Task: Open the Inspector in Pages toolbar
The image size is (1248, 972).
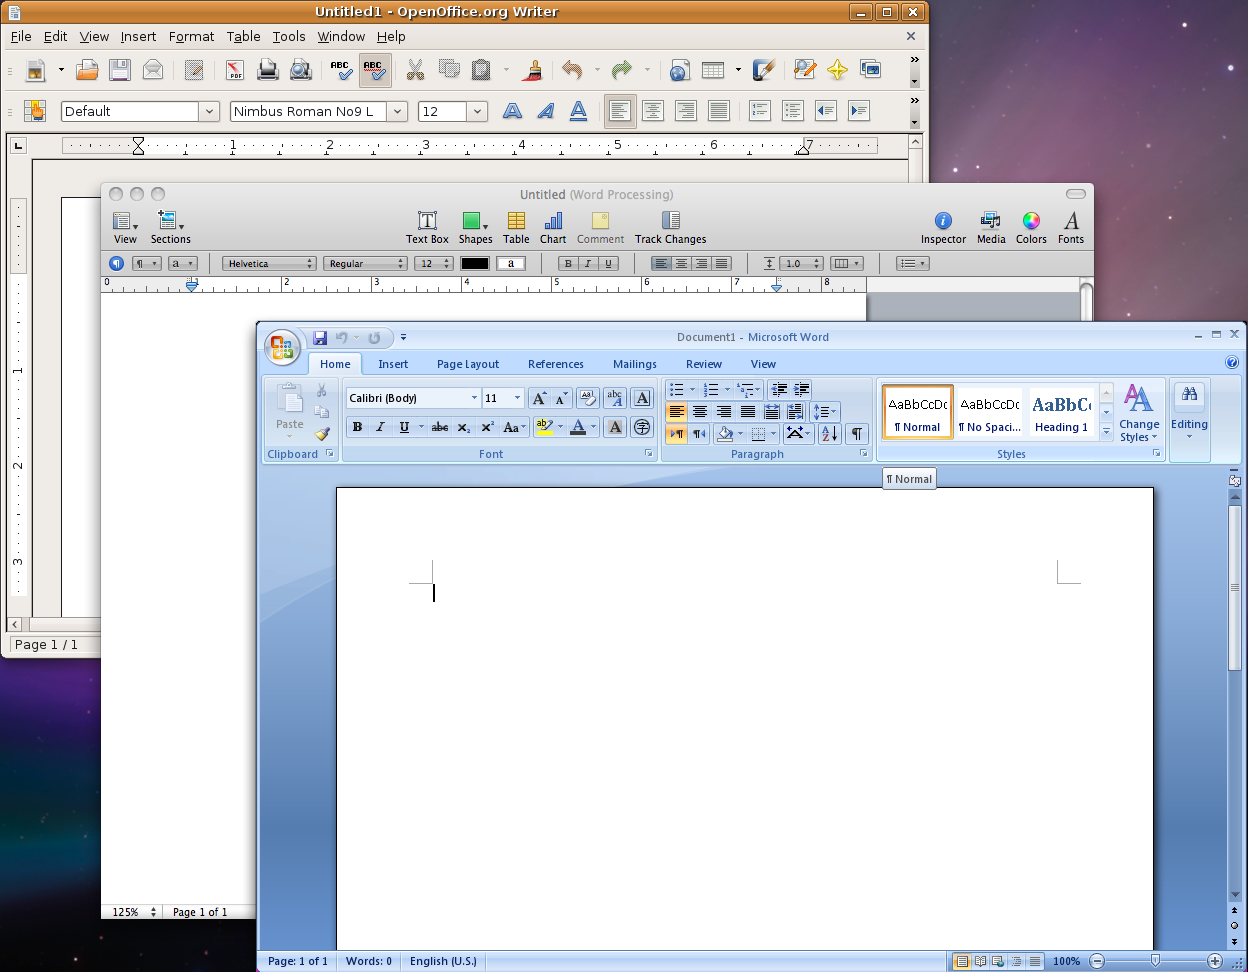Action: [x=942, y=227]
